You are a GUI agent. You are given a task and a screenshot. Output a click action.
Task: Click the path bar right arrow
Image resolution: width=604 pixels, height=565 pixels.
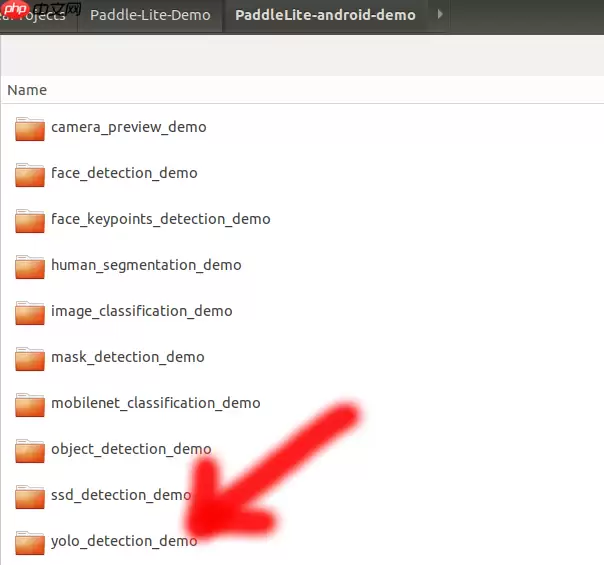[x=441, y=16]
